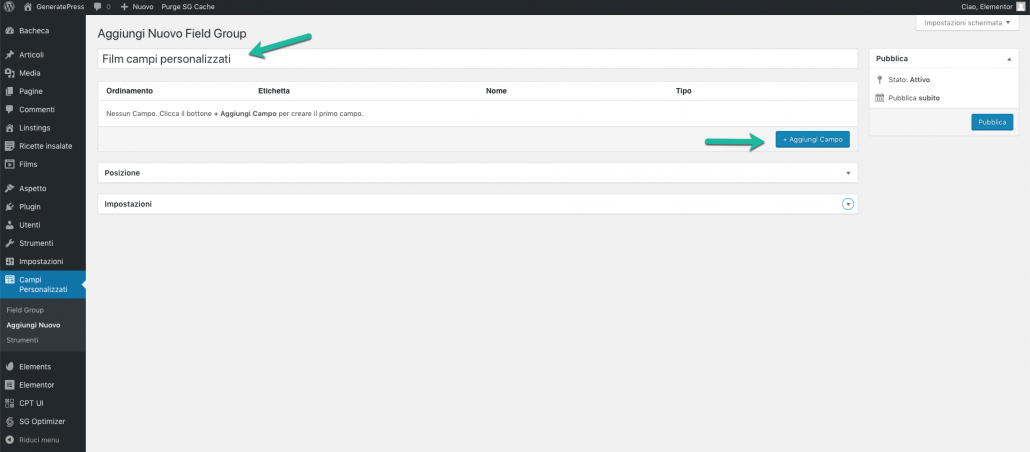Open the Utenti user icon
Image resolution: width=1030 pixels, height=452 pixels.
[9, 225]
